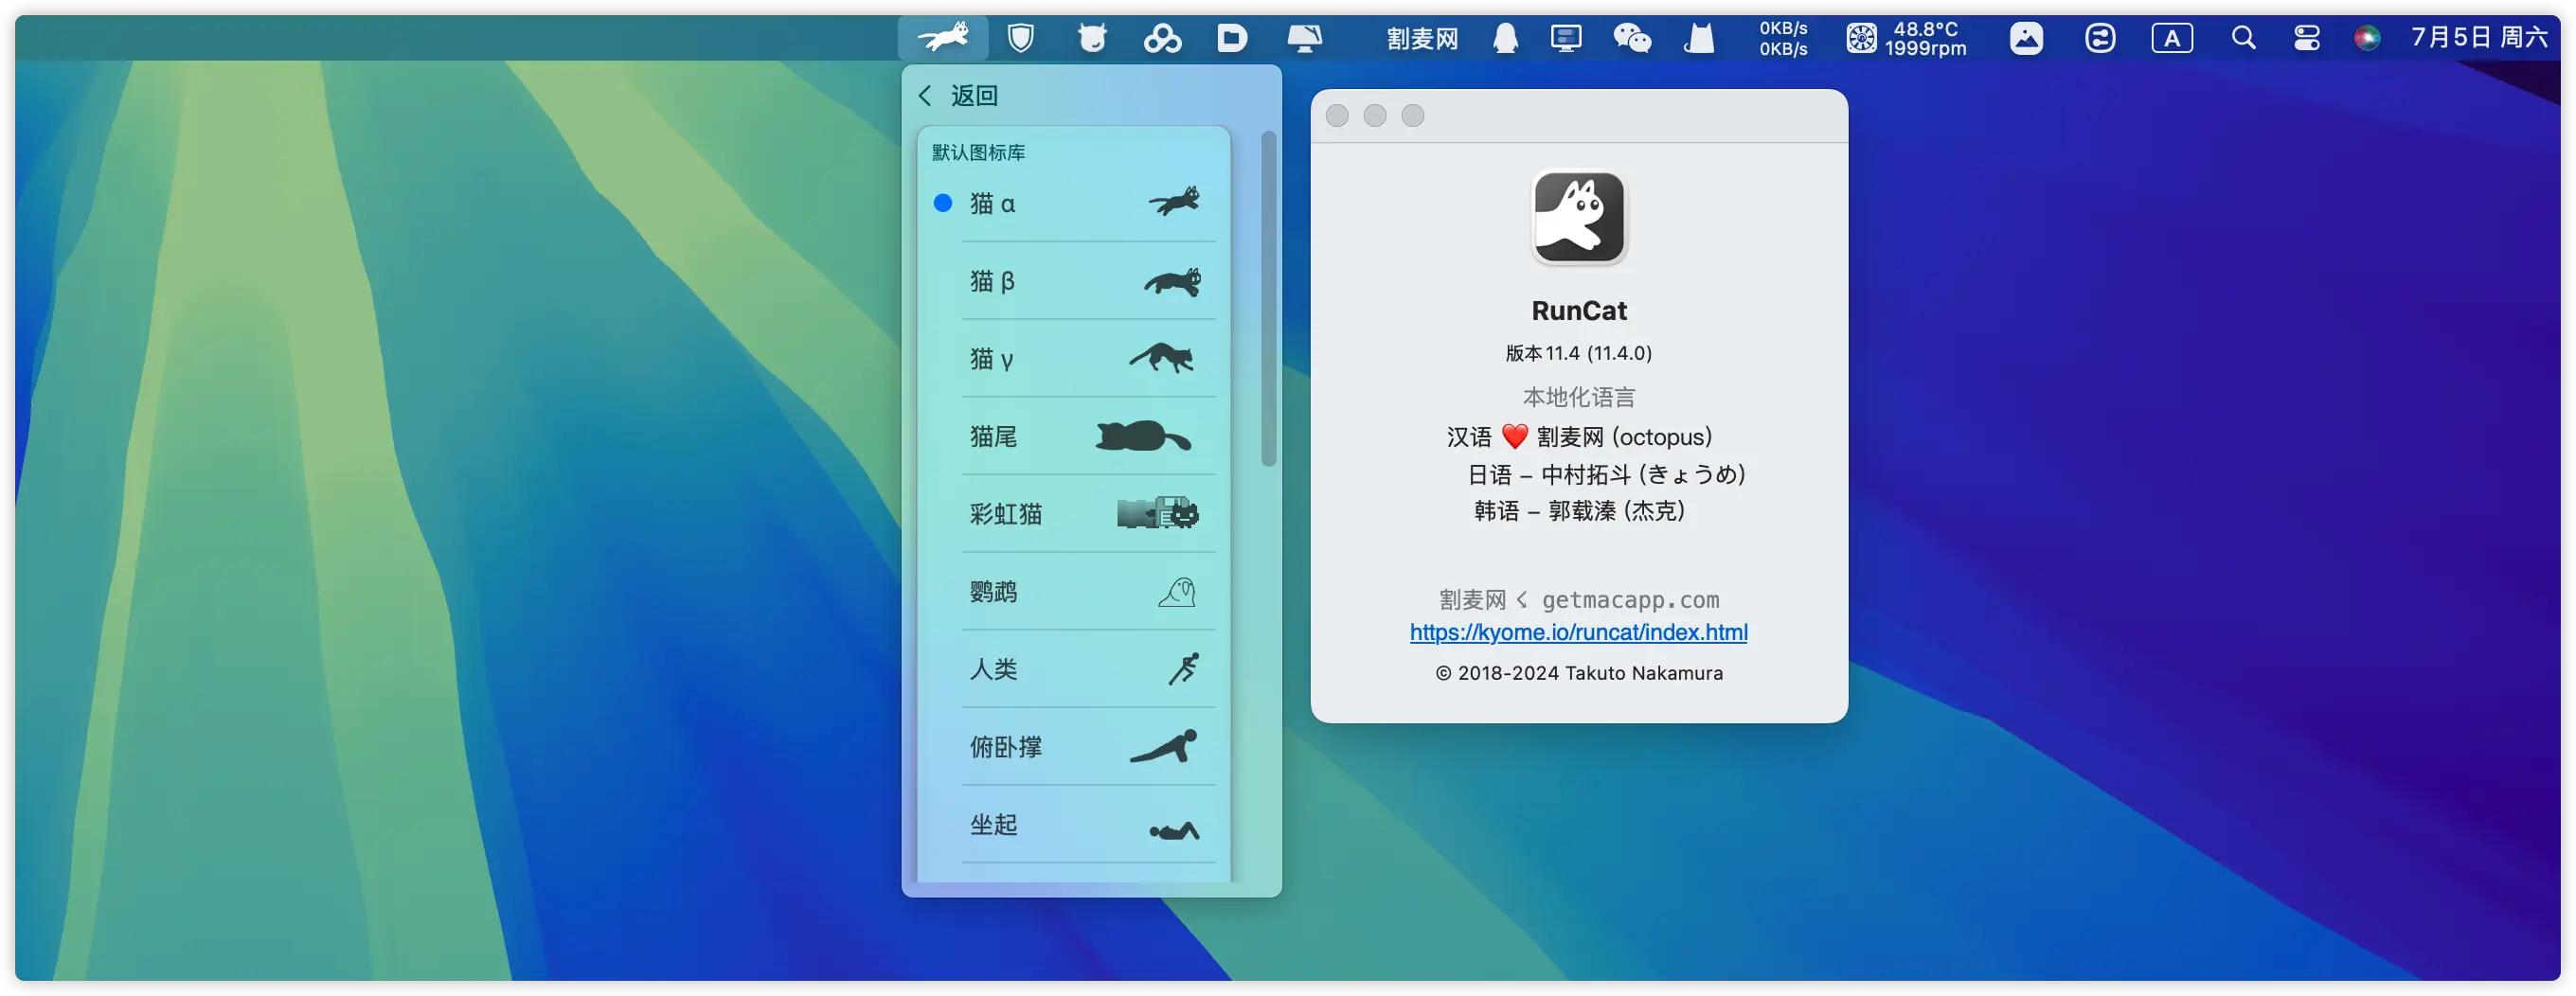Screen dimensions: 2576x996
Task: Click the 默认图标库 section header
Action: click(x=978, y=152)
